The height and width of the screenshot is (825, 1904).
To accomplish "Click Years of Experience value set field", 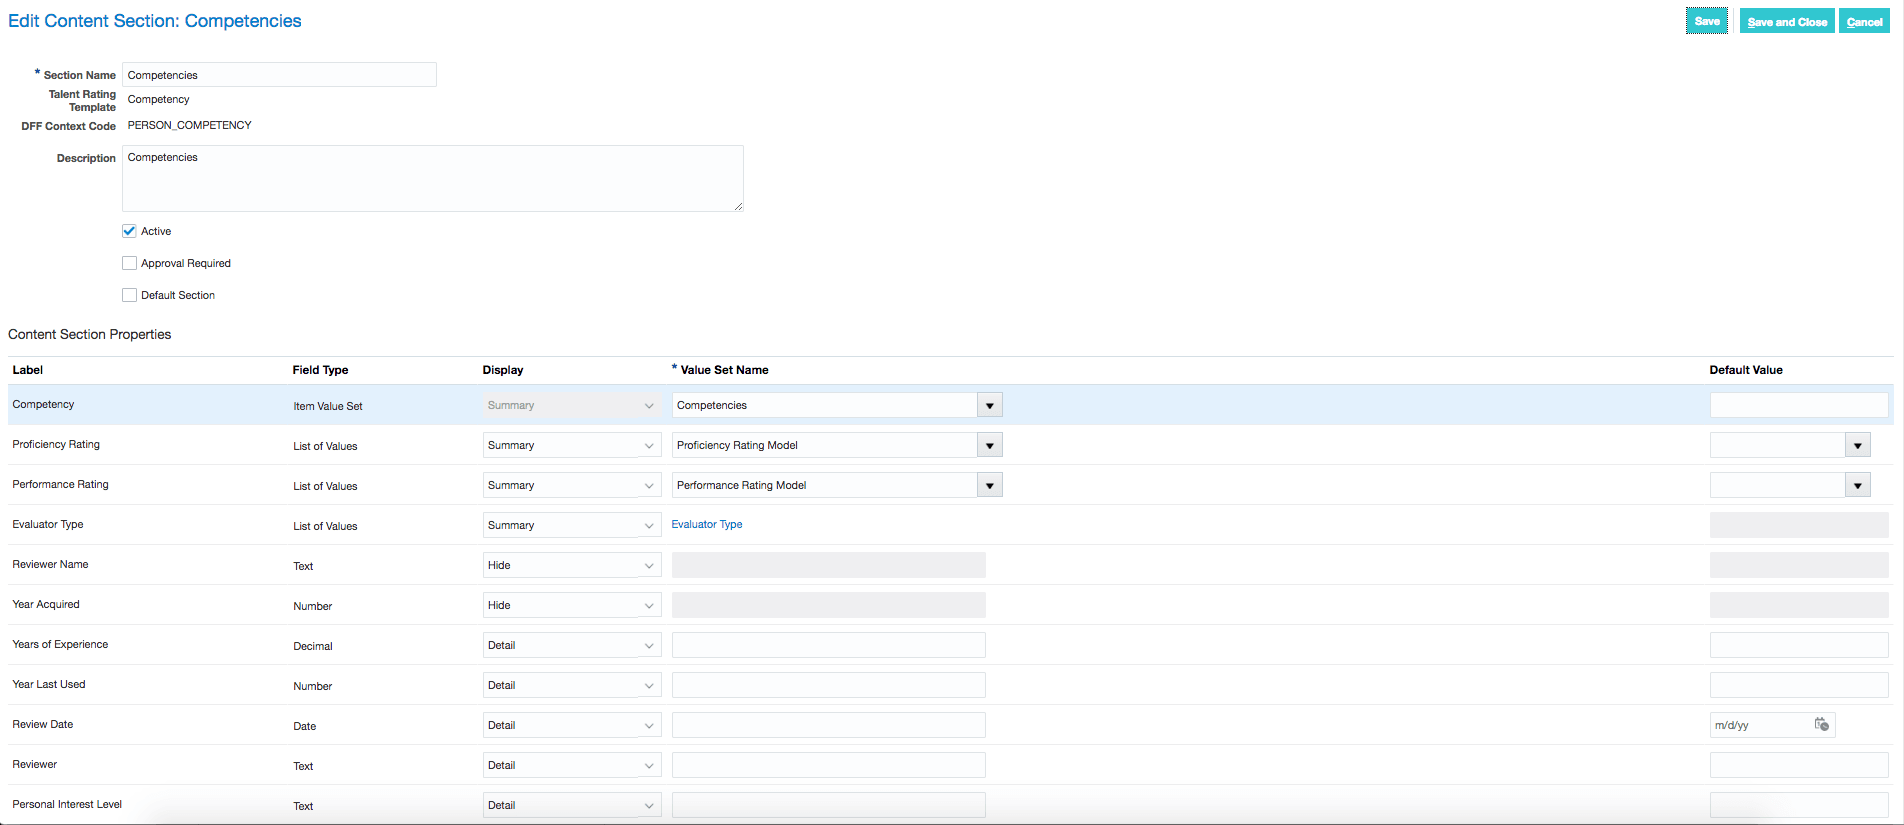I will (x=829, y=645).
